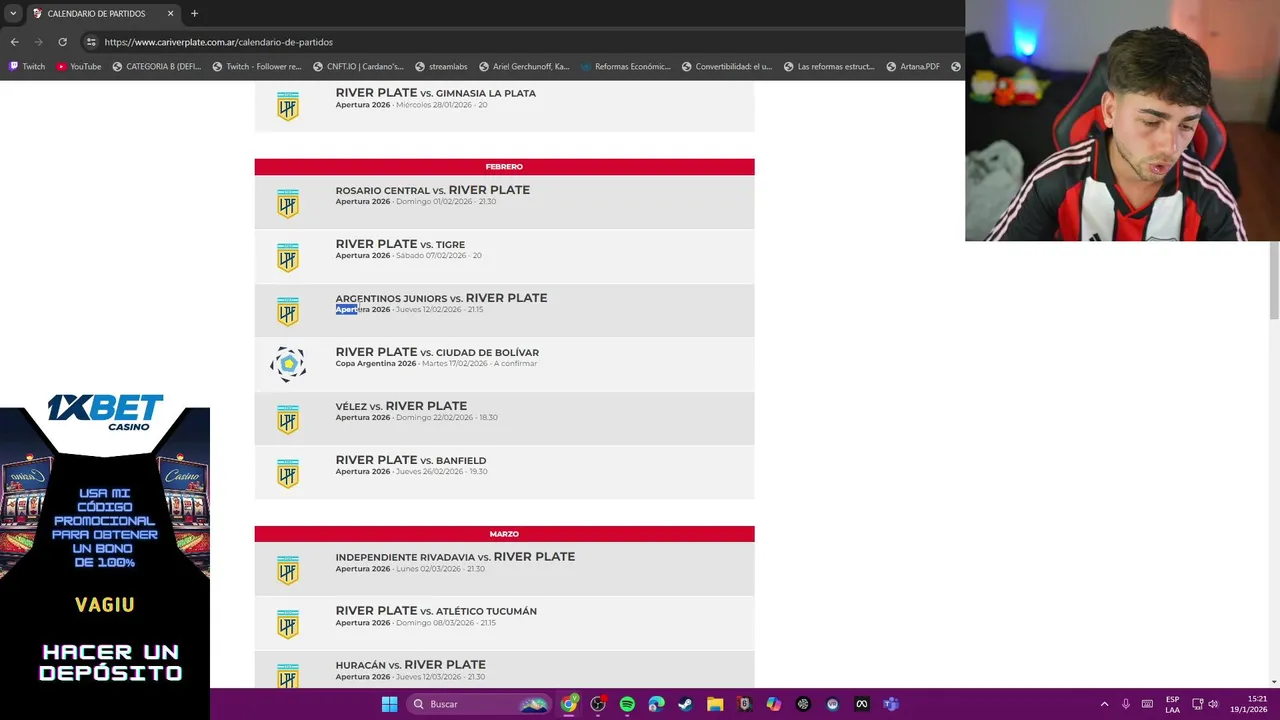
Task: View site information icon in address bar
Action: click(91, 42)
